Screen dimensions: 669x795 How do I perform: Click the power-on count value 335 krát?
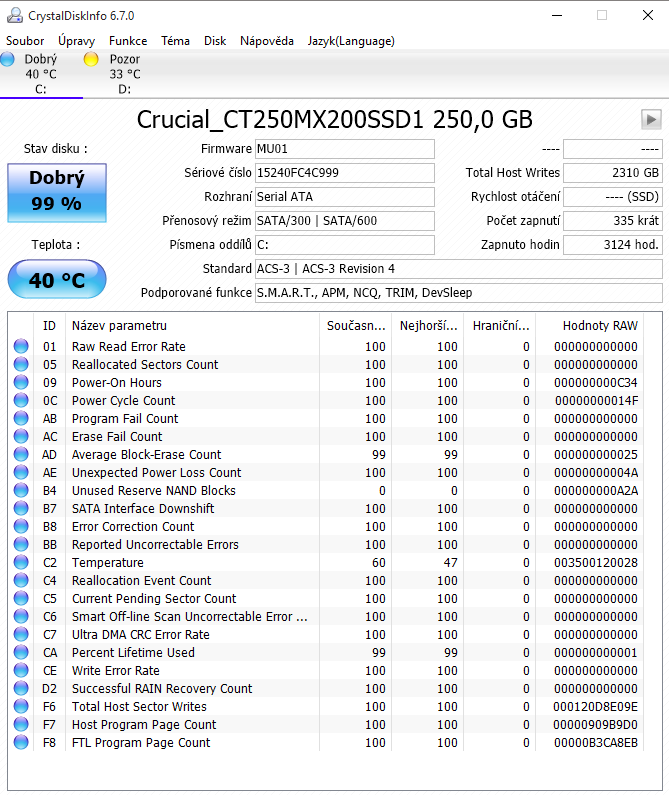click(x=613, y=221)
